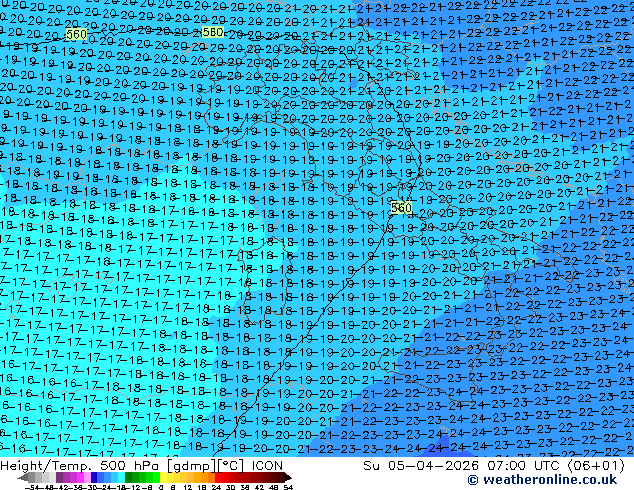Click the '[°C]' unit in the title
This screenshot has width=634, height=490.
(230, 466)
